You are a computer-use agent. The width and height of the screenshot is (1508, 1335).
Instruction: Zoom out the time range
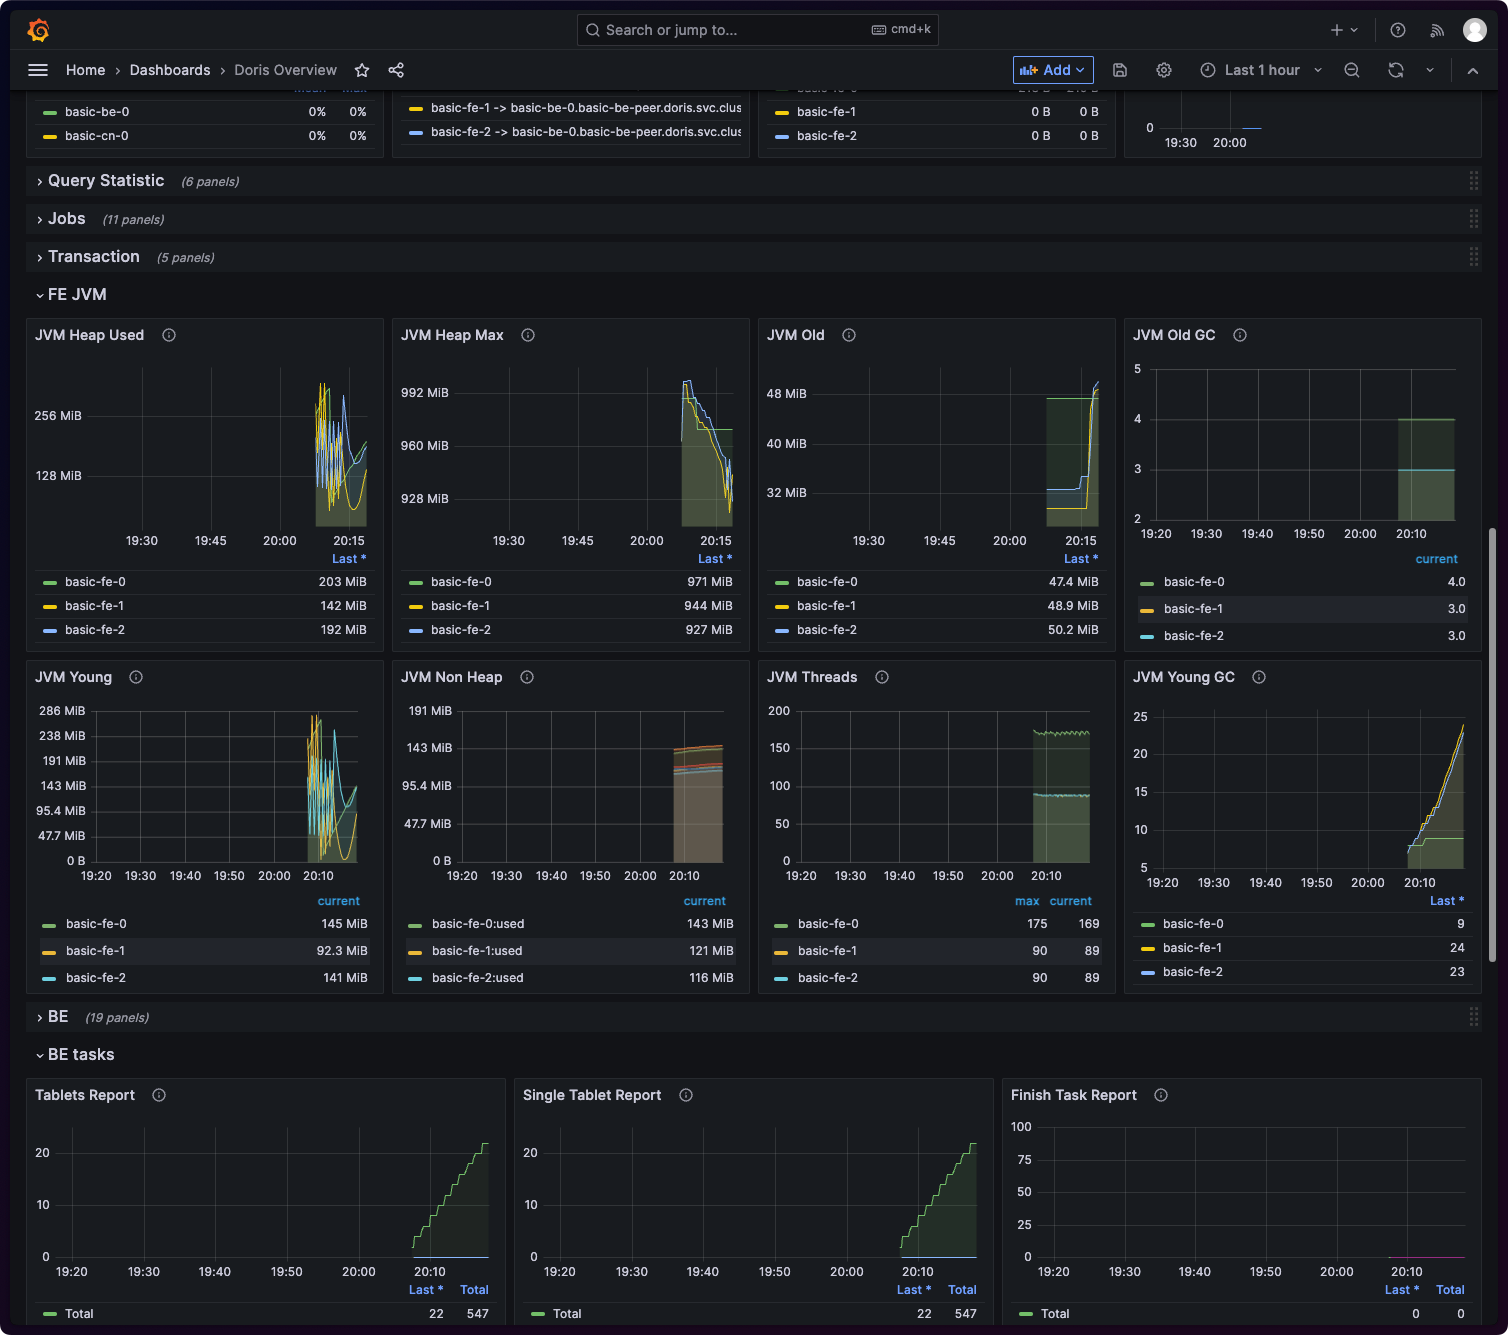pyautogui.click(x=1351, y=70)
